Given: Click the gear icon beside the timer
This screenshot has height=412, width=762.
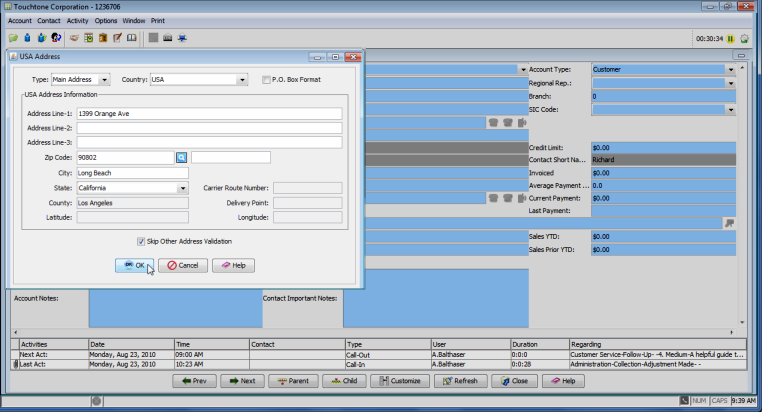Looking at the screenshot, I should pos(745,38).
